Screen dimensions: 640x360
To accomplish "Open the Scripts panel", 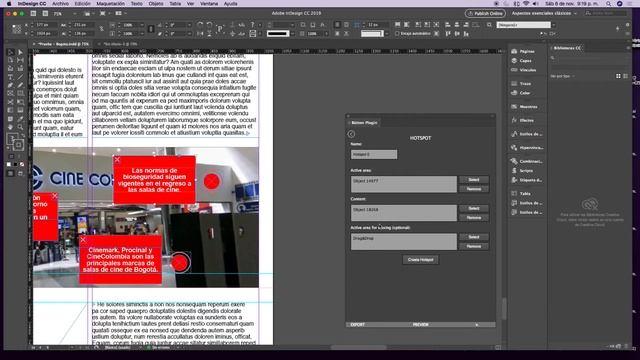I will click(527, 171).
